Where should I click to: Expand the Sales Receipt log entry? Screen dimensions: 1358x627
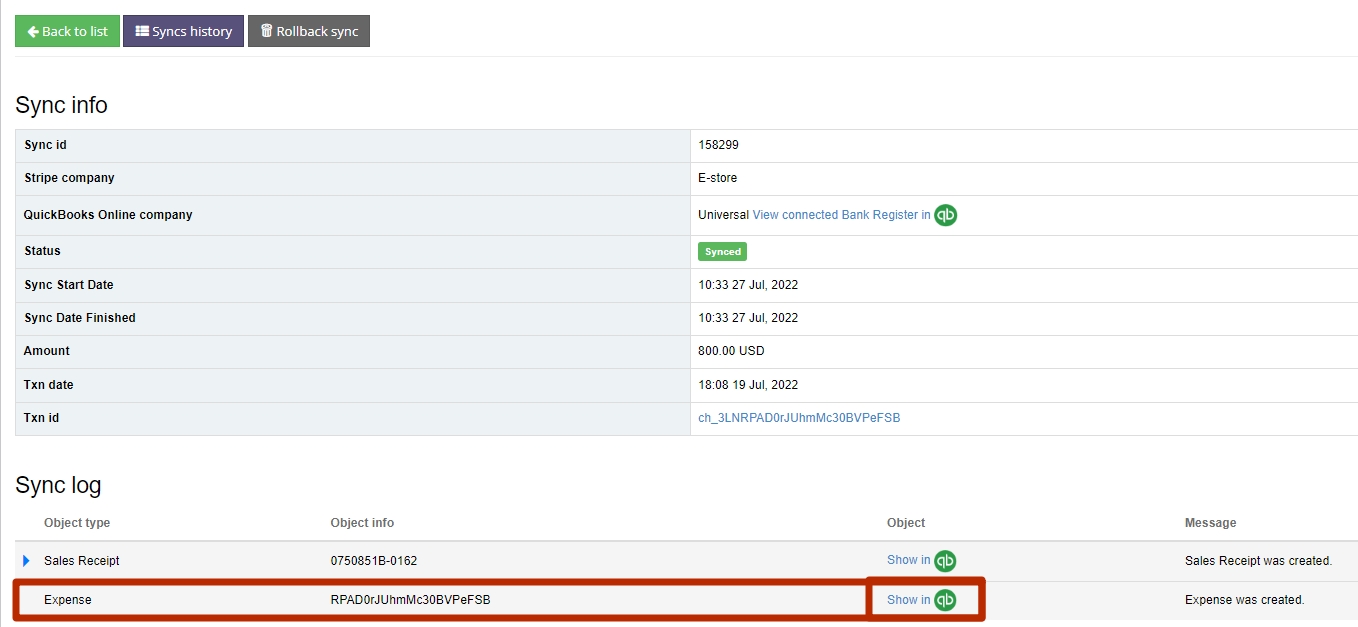click(x=26, y=561)
